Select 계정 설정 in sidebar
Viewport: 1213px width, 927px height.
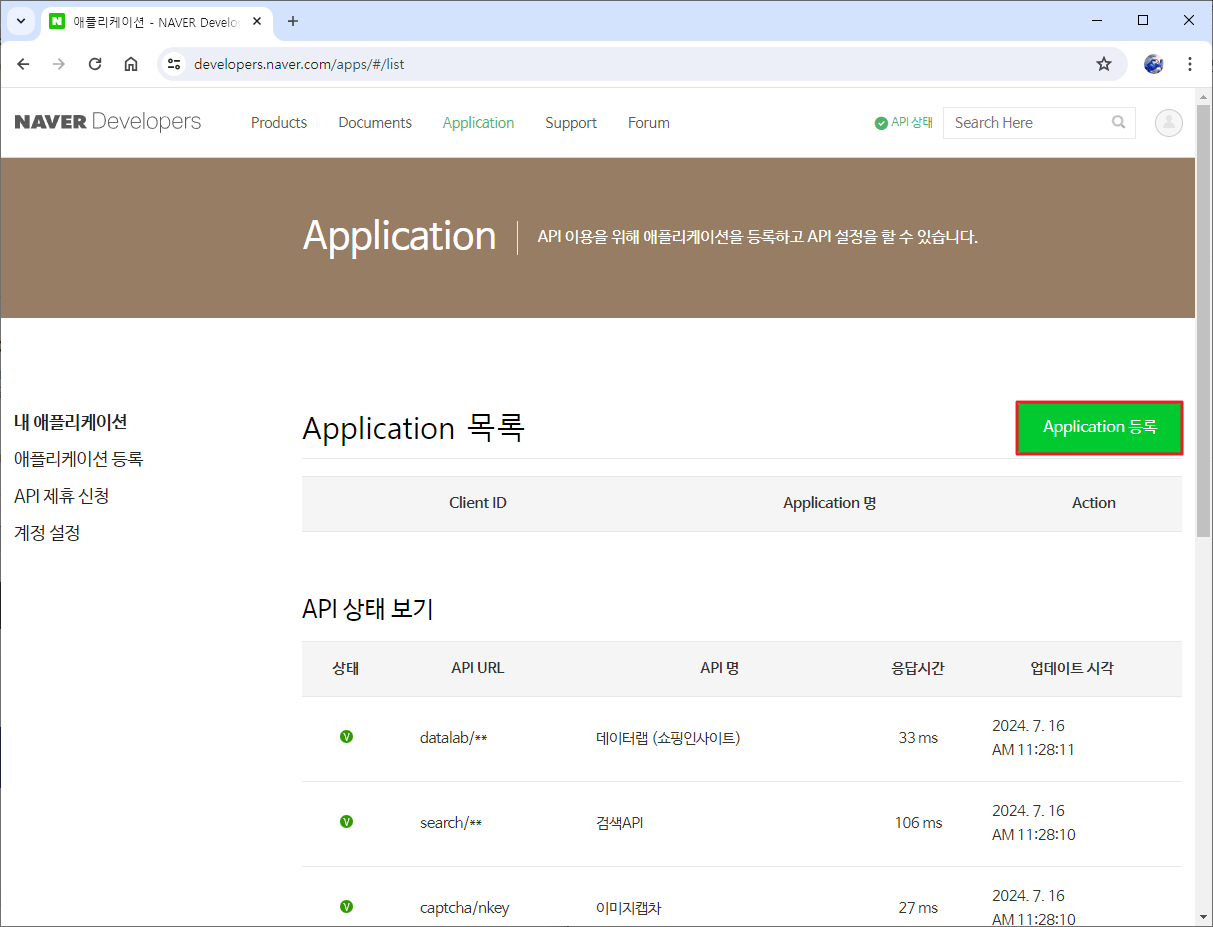[47, 533]
